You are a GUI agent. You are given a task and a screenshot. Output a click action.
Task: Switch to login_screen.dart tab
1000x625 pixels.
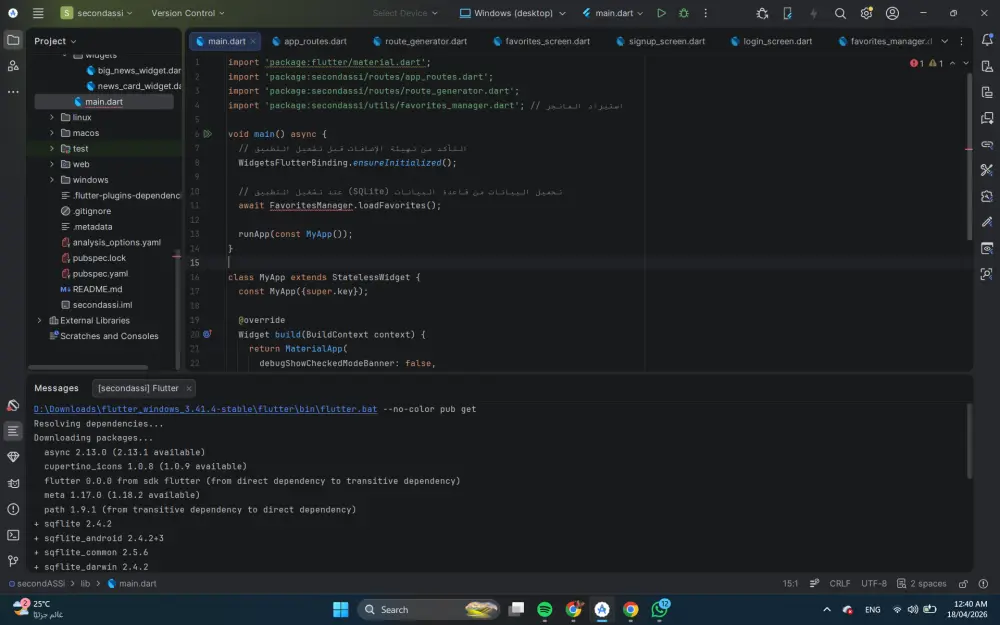[771, 41]
